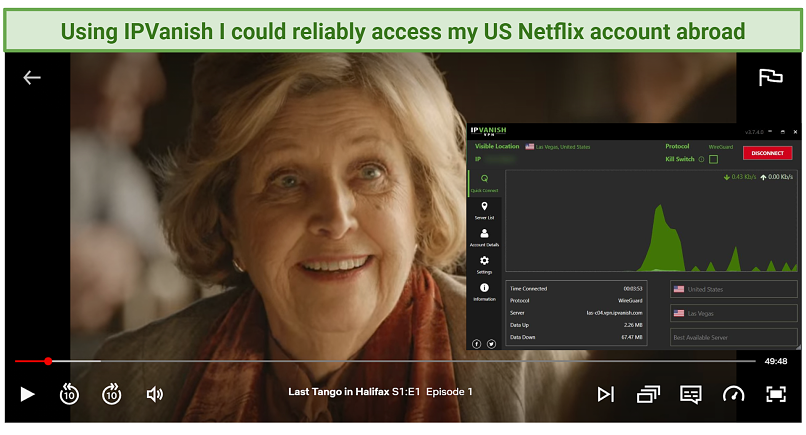This screenshot has width=806, height=435.
Task: Close the IPVanish window
Action: click(x=795, y=132)
